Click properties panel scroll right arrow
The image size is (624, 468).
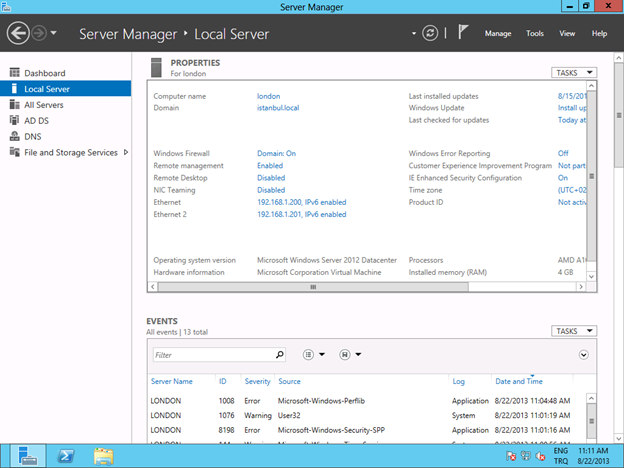pyautogui.click(x=581, y=287)
